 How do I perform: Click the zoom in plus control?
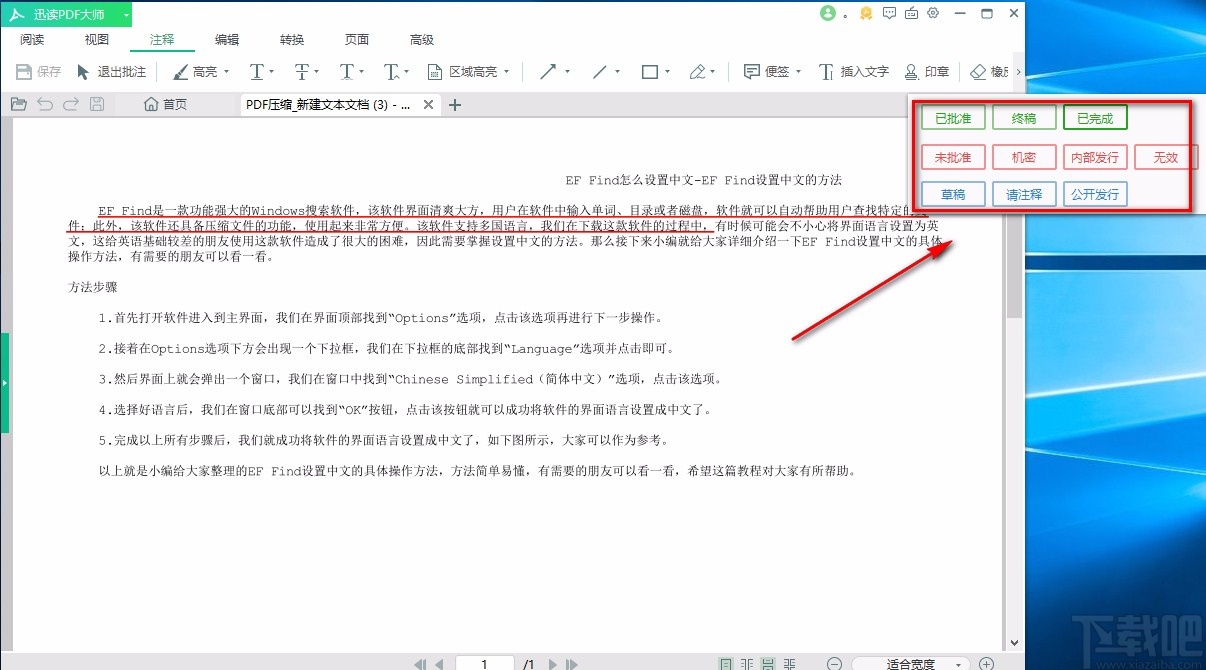986,662
